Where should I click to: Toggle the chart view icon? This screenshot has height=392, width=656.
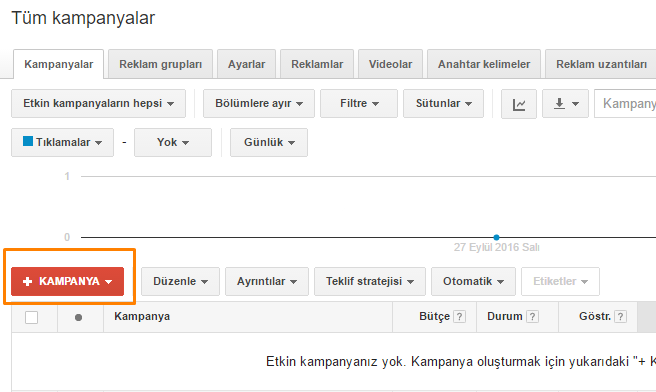point(519,104)
